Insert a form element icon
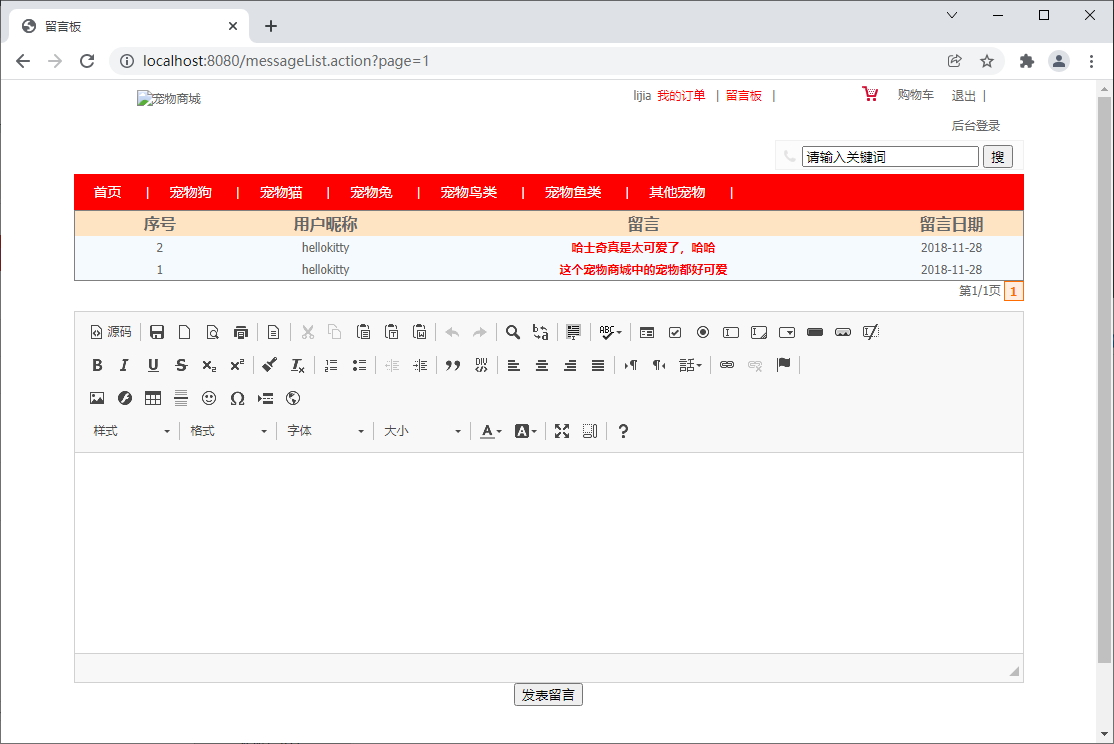Screen dimensions: 1114x744 [x=647, y=332]
